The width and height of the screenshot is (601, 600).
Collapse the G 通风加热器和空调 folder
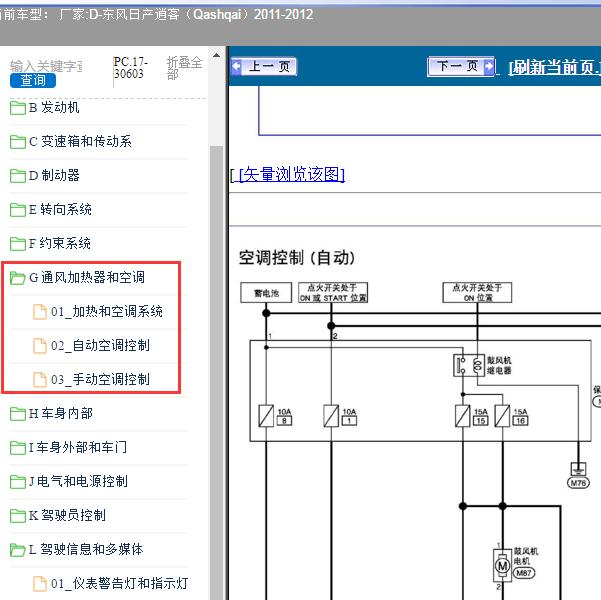tap(87, 277)
